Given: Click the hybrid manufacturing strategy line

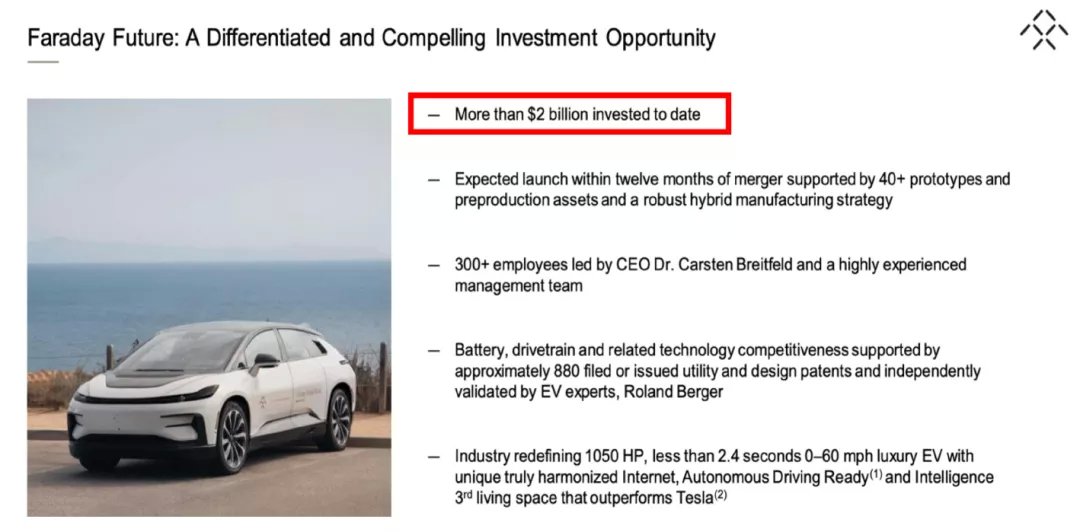Looking at the screenshot, I should pos(673,201).
